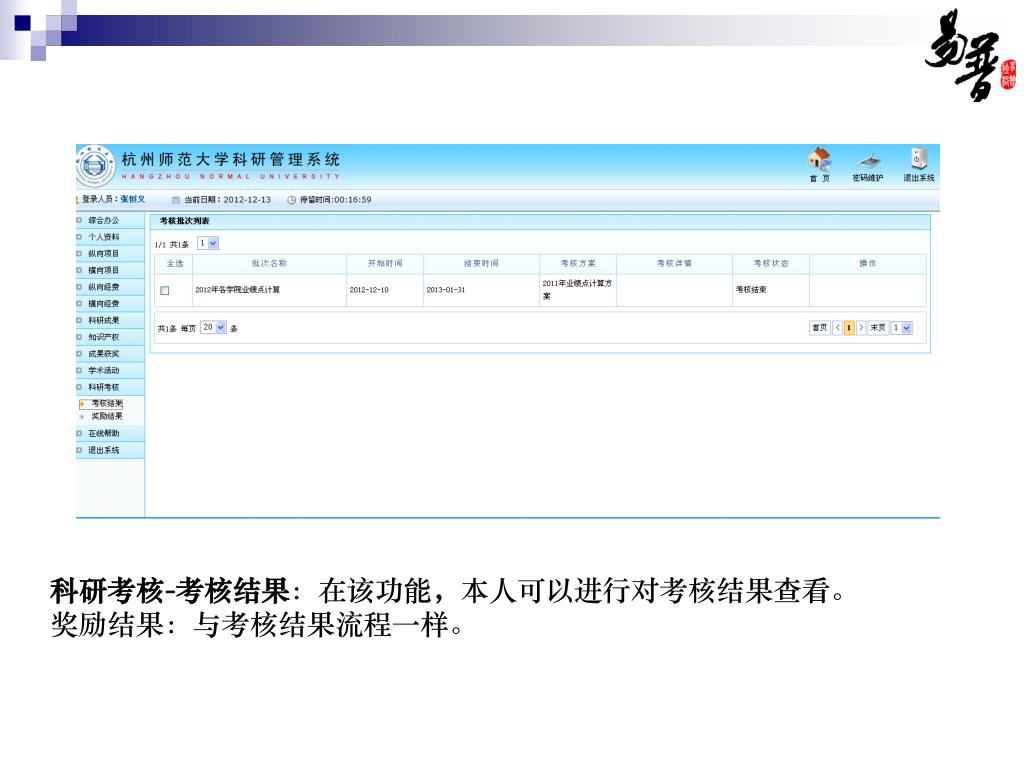Open 学术活动 in the sidebar
The image size is (1024, 768).
pos(104,371)
